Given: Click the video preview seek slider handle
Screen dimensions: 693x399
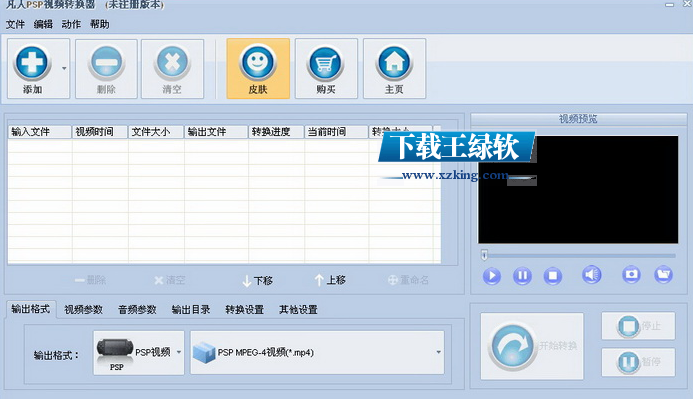Looking at the screenshot, I should point(484,255).
